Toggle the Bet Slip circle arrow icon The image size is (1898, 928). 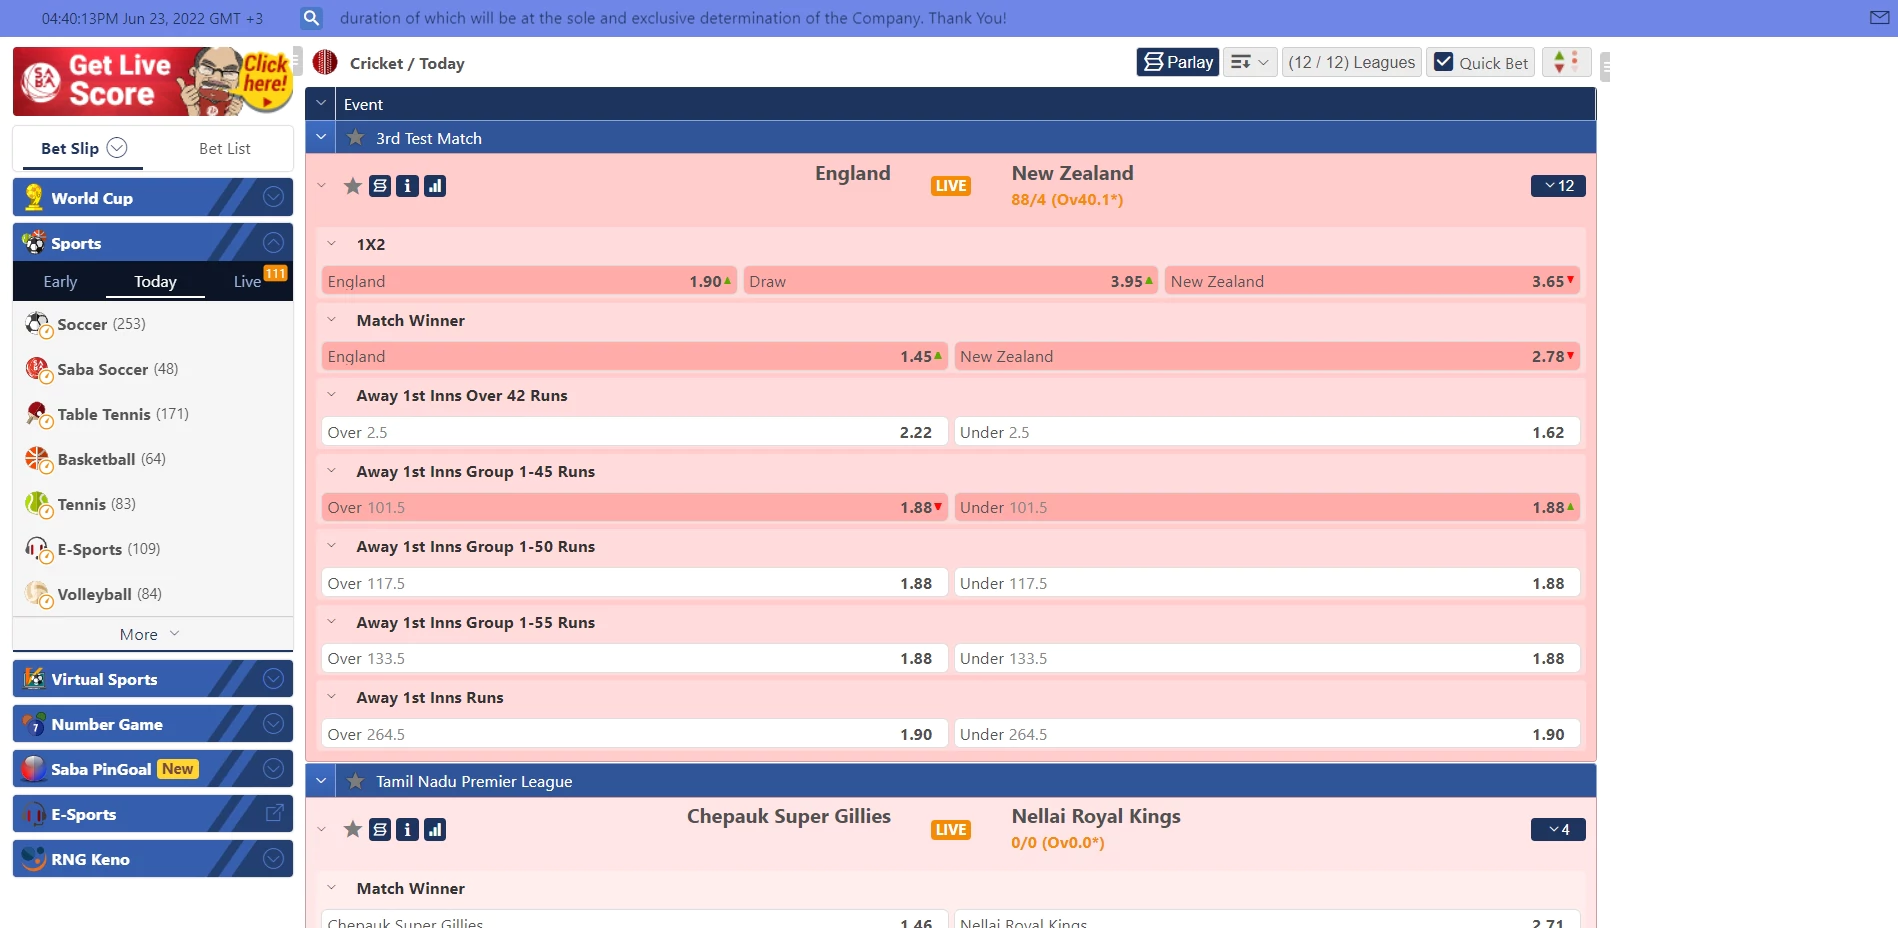coord(117,148)
